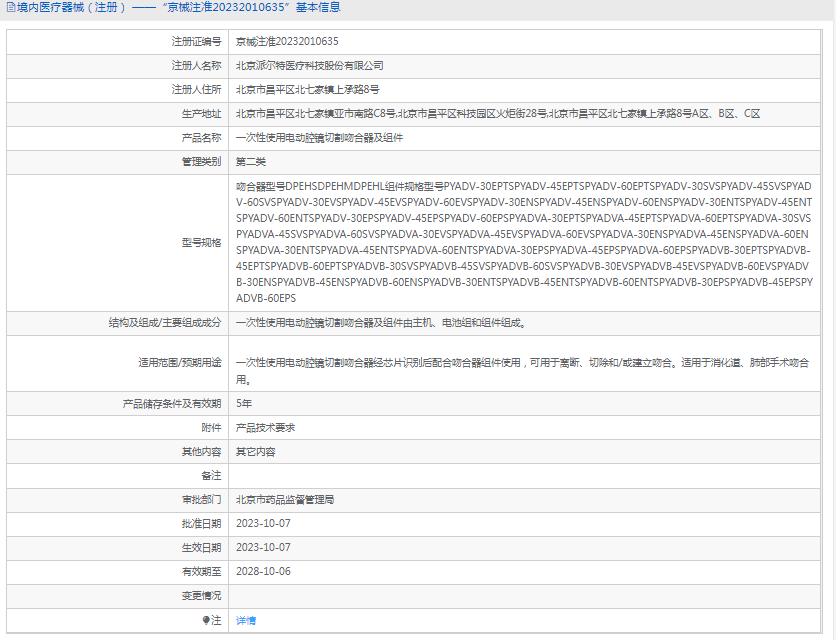Click the 注册人名称 label
The height and width of the screenshot is (640, 836).
[196, 66]
